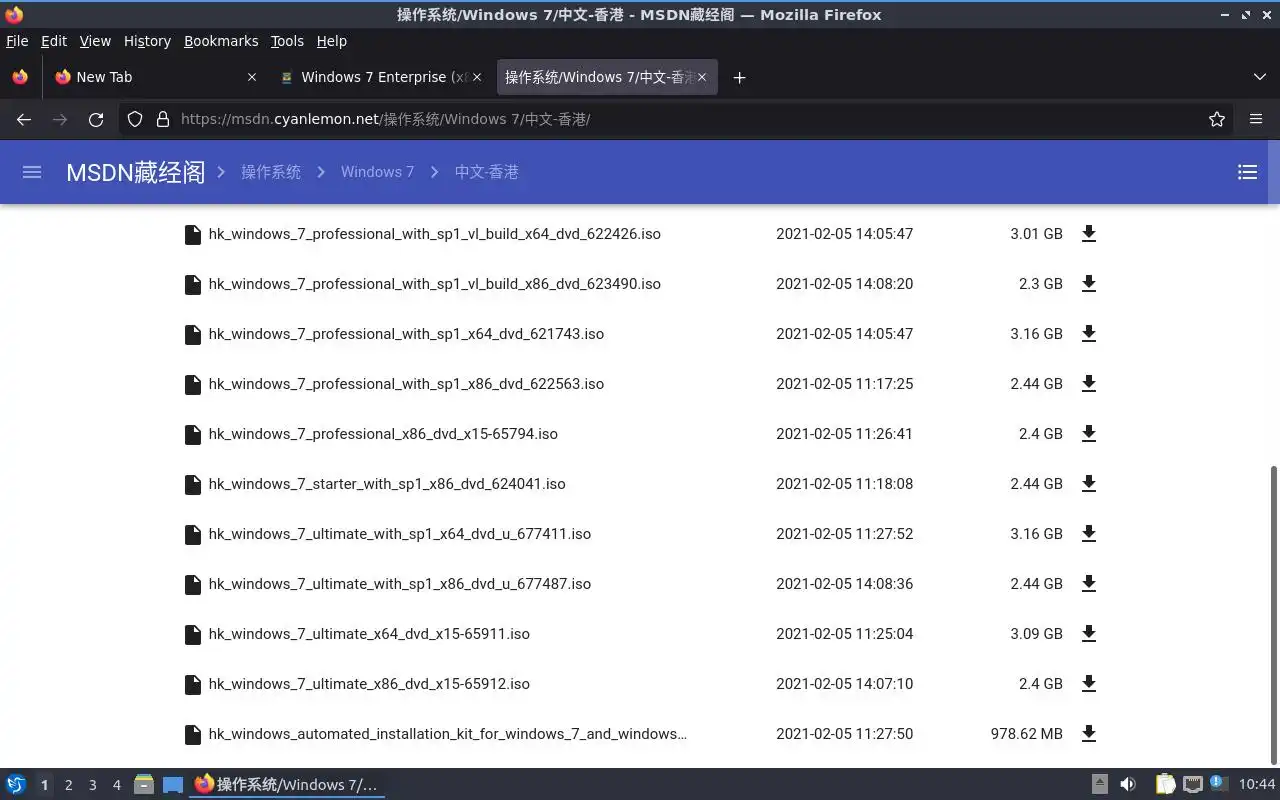
Task: Go back to previous page
Action: (24, 119)
